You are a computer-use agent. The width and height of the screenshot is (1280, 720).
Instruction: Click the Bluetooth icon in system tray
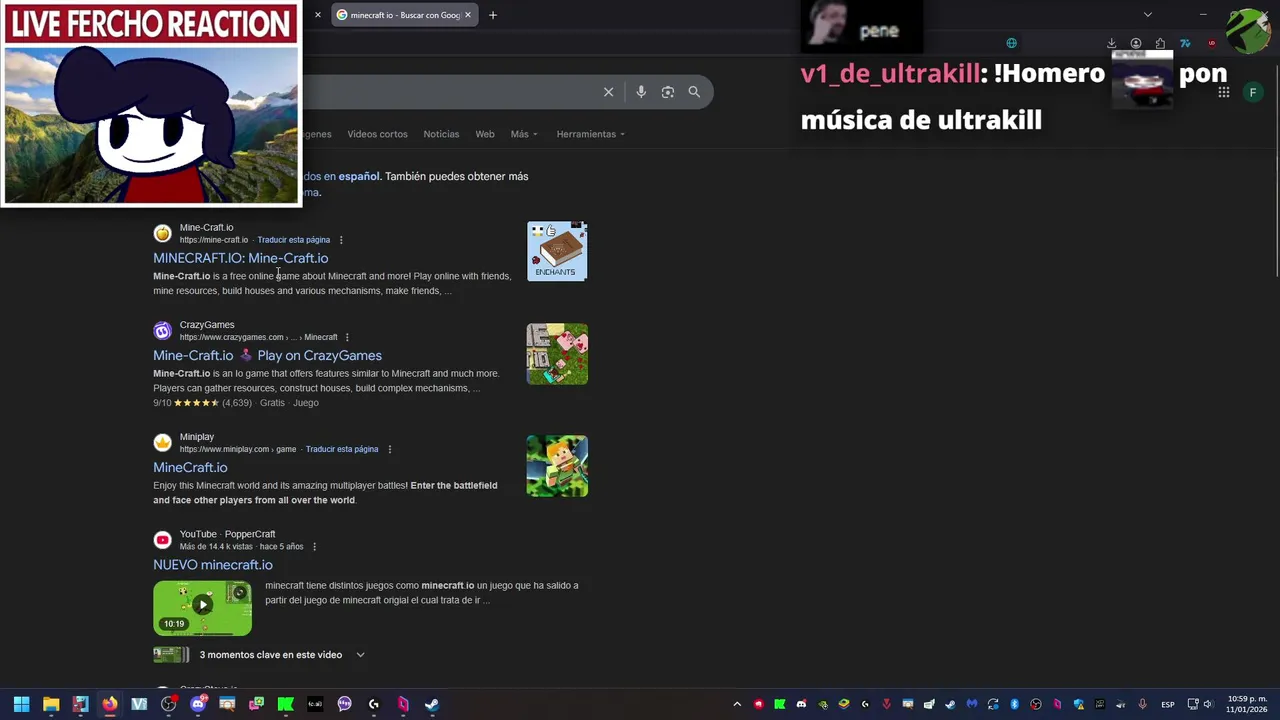[x=1014, y=704]
